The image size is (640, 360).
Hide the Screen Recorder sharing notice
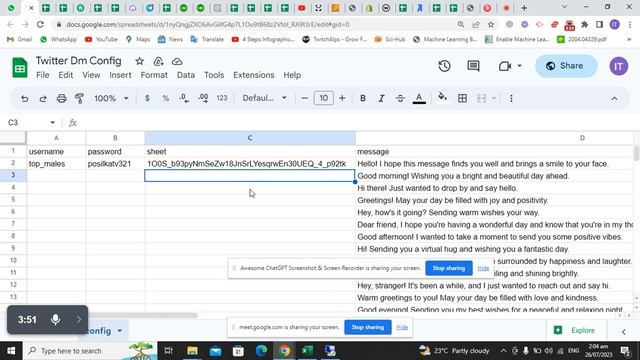point(483,268)
